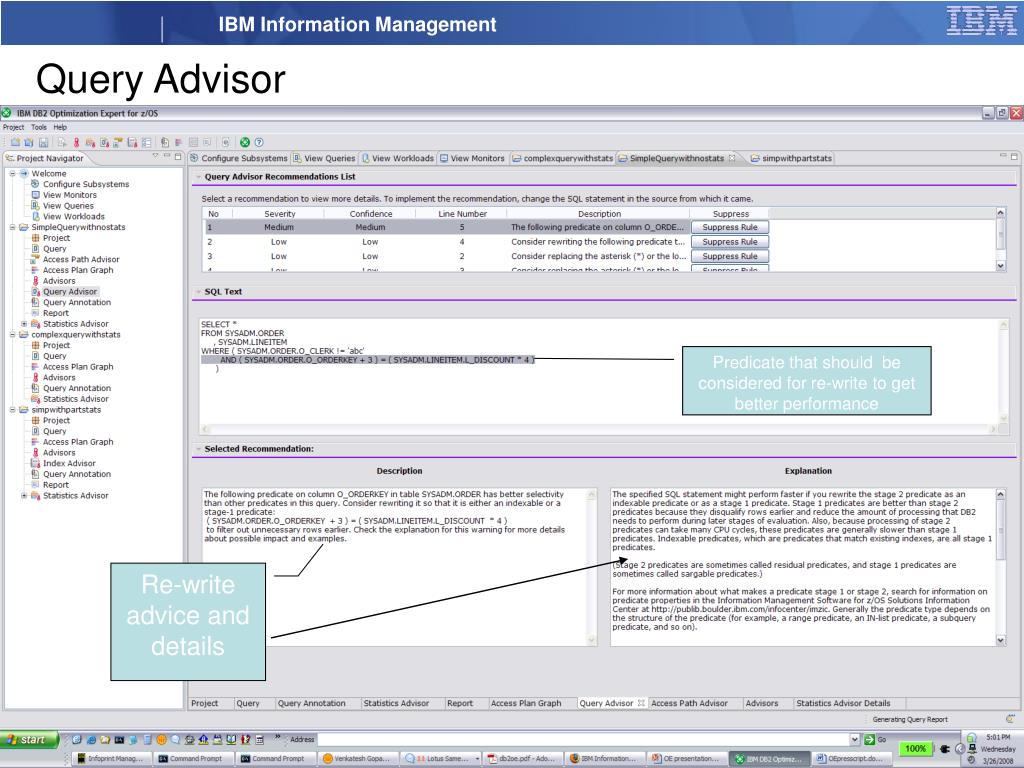Image resolution: width=1024 pixels, height=768 pixels.
Task: Click Suppress Rule for recommendation 3
Action: (729, 256)
